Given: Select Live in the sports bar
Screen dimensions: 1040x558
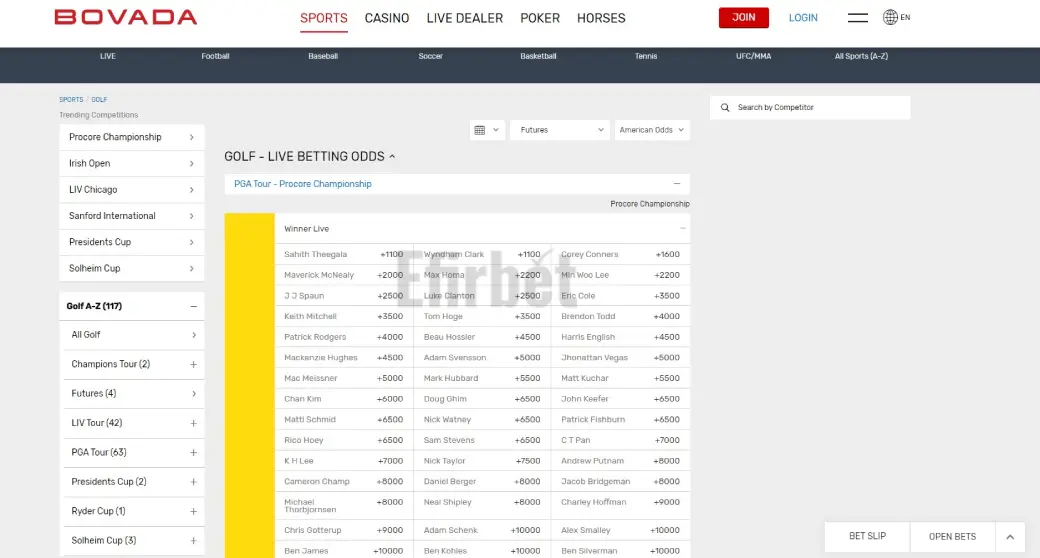Looking at the screenshot, I should (x=107, y=56).
